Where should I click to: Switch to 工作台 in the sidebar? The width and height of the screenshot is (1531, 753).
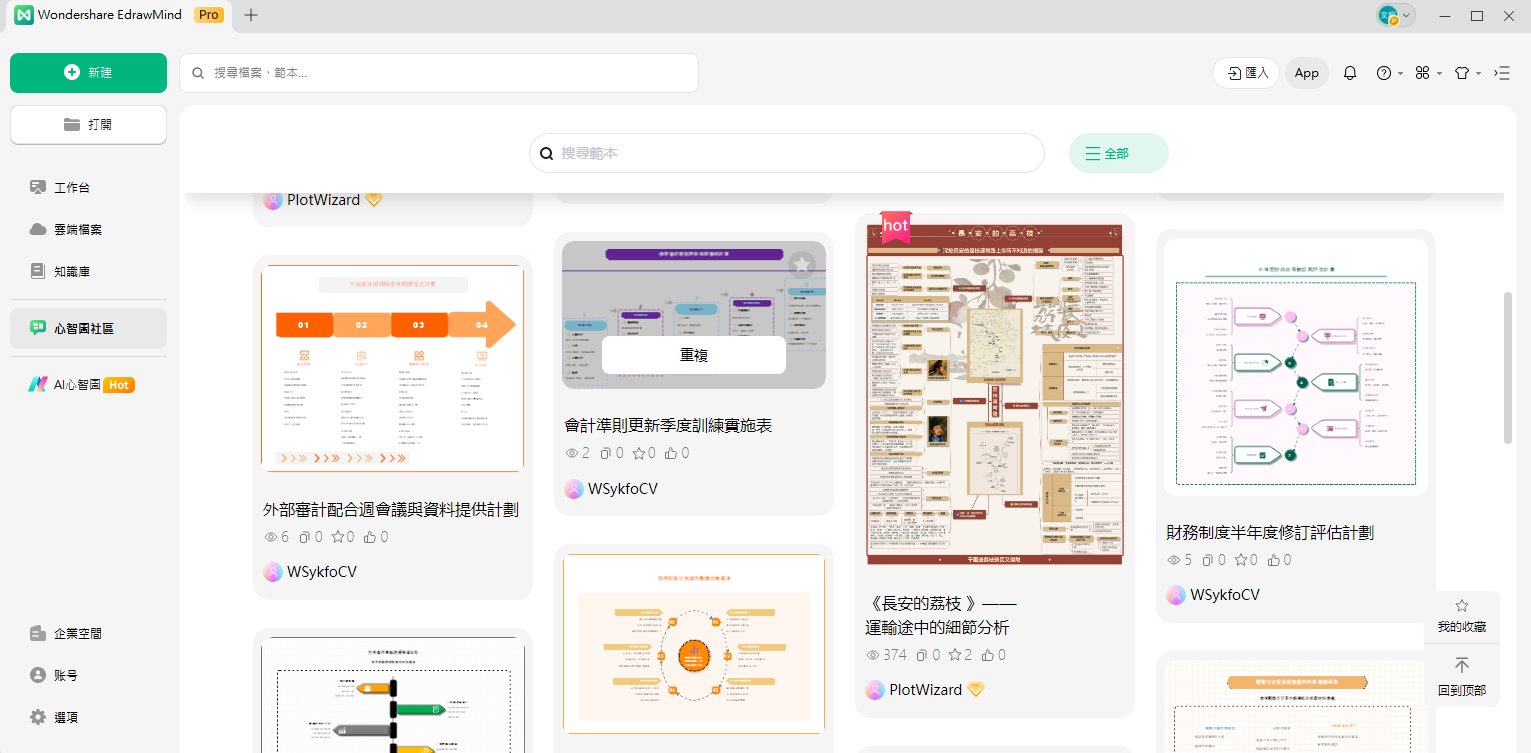click(72, 187)
